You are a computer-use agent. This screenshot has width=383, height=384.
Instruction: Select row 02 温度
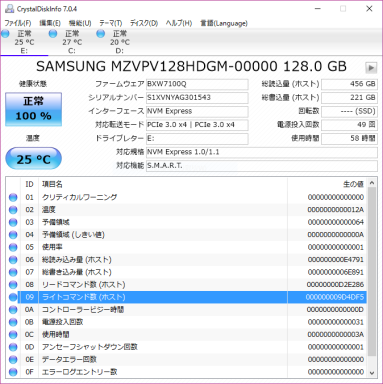186,210
